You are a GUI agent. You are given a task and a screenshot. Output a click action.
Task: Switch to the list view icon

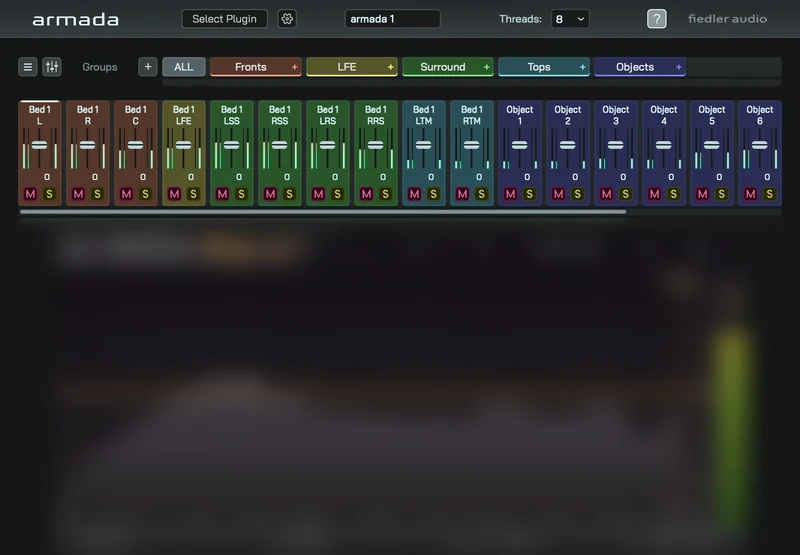(x=28, y=67)
